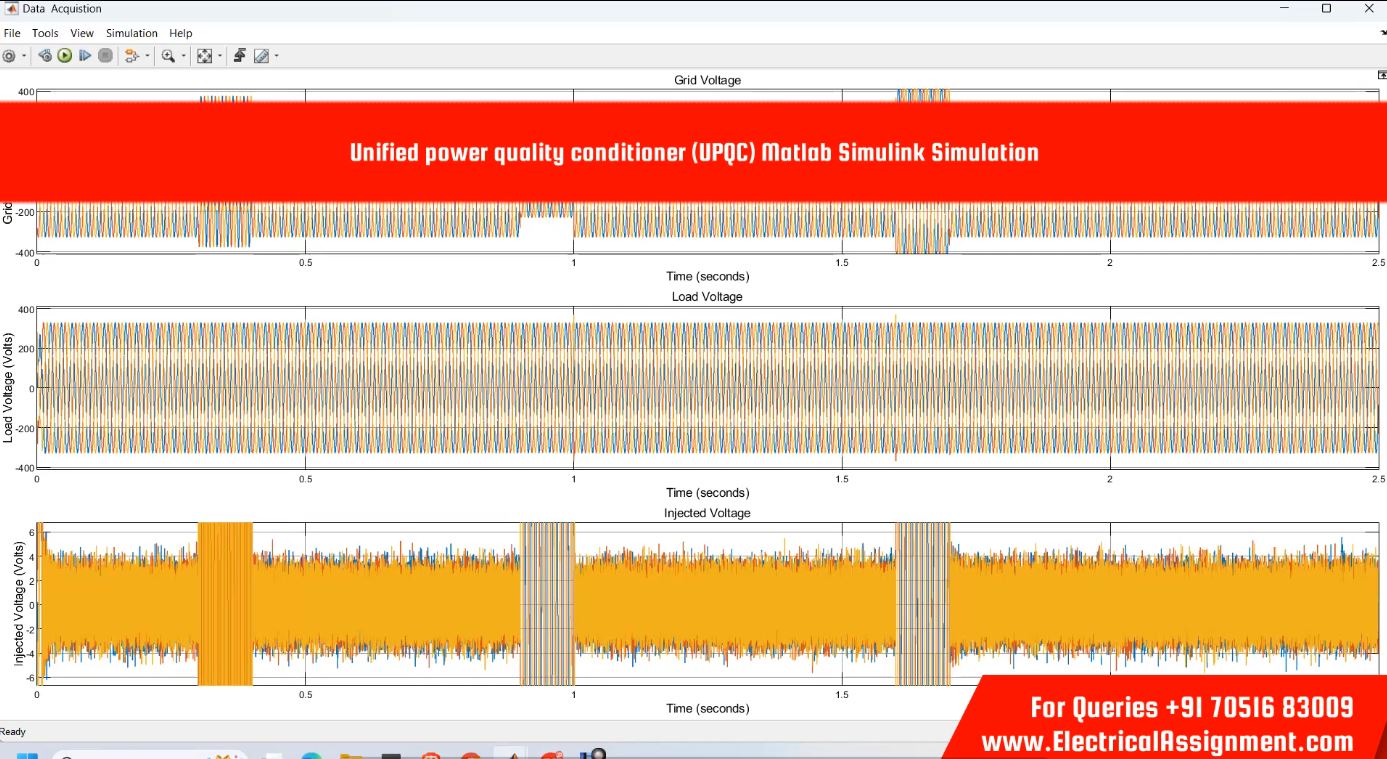Expand the Zoom tool dropdown arrow
This screenshot has height=759, width=1387.
pyautogui.click(x=183, y=56)
